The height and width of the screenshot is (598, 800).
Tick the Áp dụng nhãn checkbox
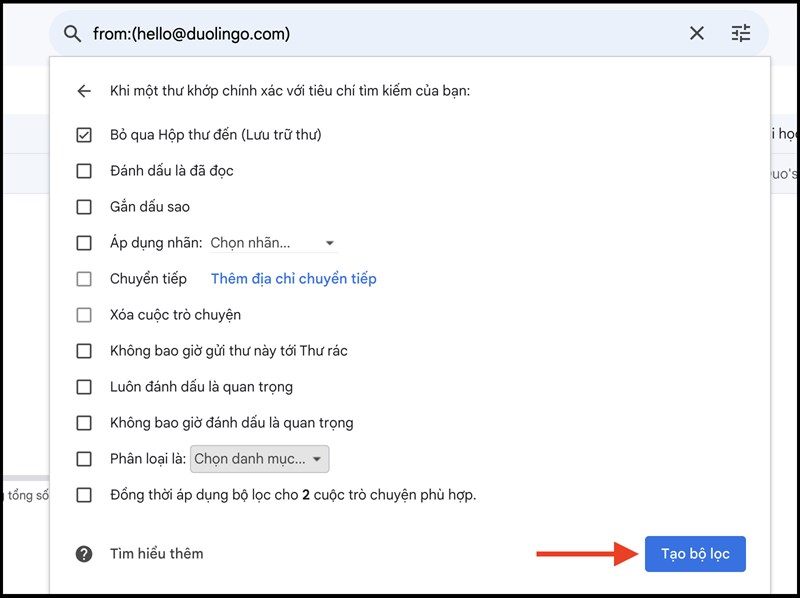(x=84, y=243)
